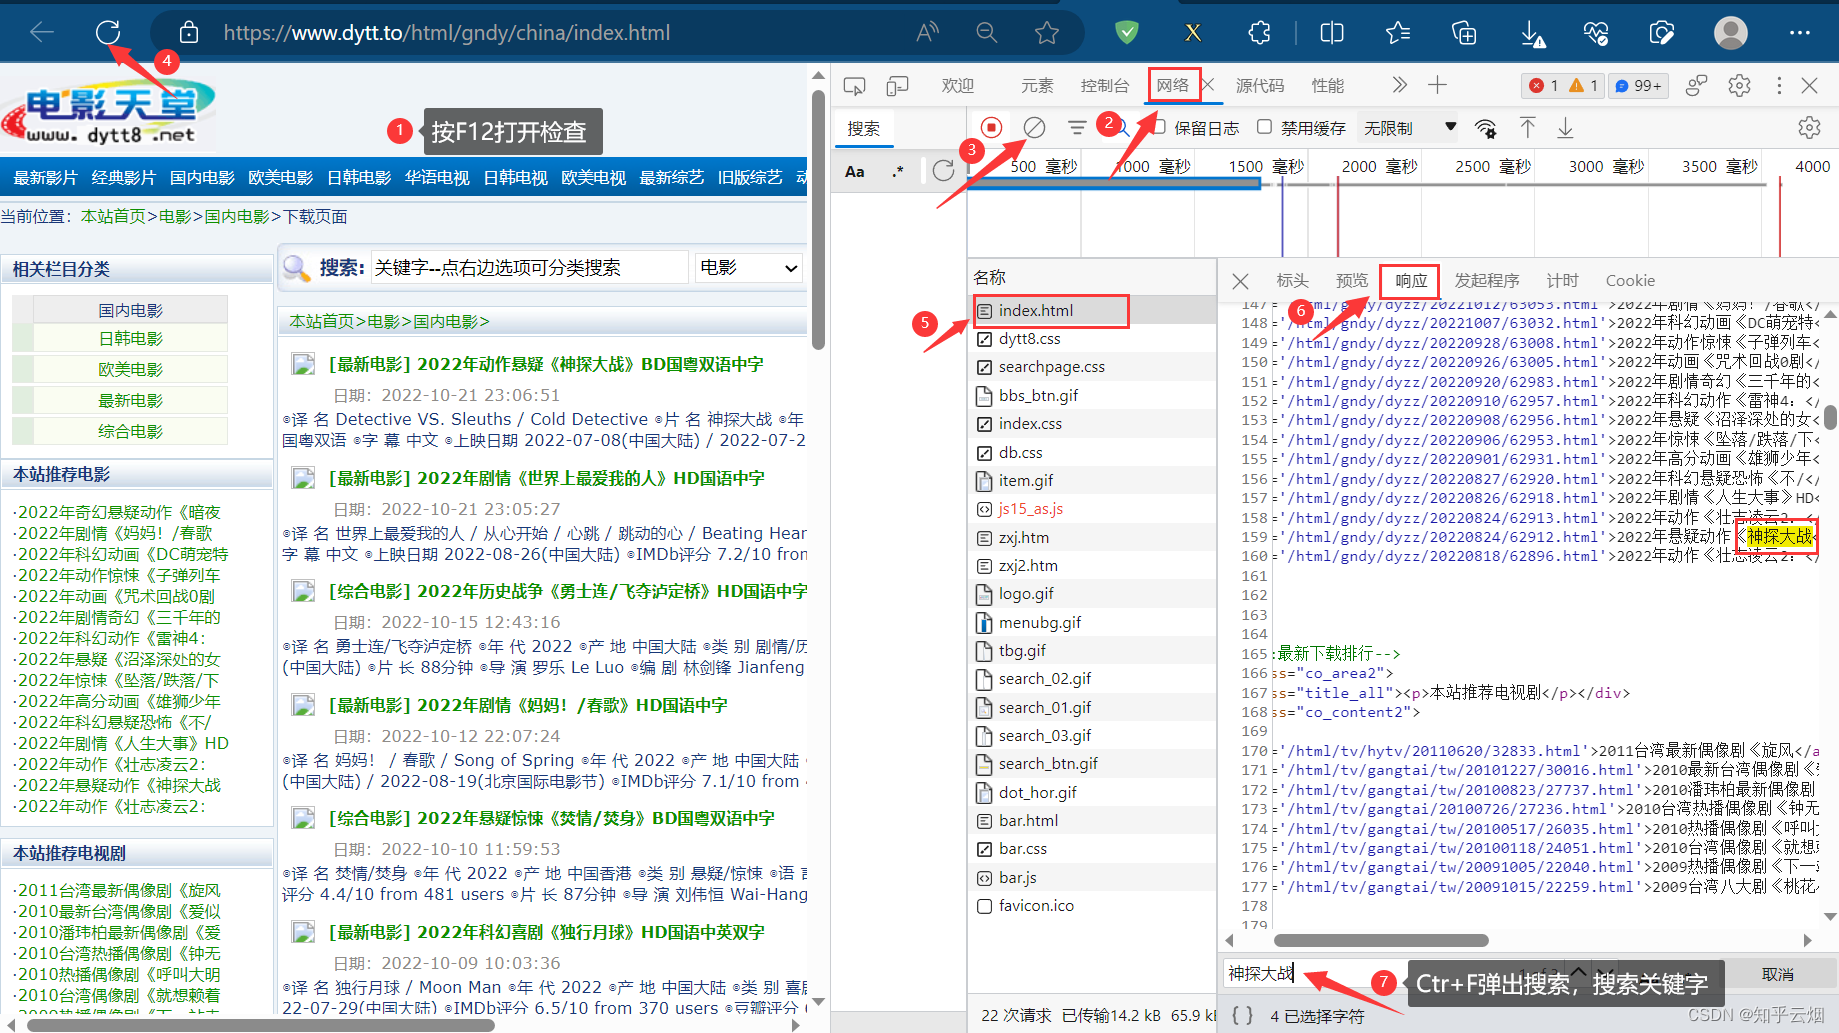
Task: Switch to the 源代码 tab
Action: (x=1260, y=86)
